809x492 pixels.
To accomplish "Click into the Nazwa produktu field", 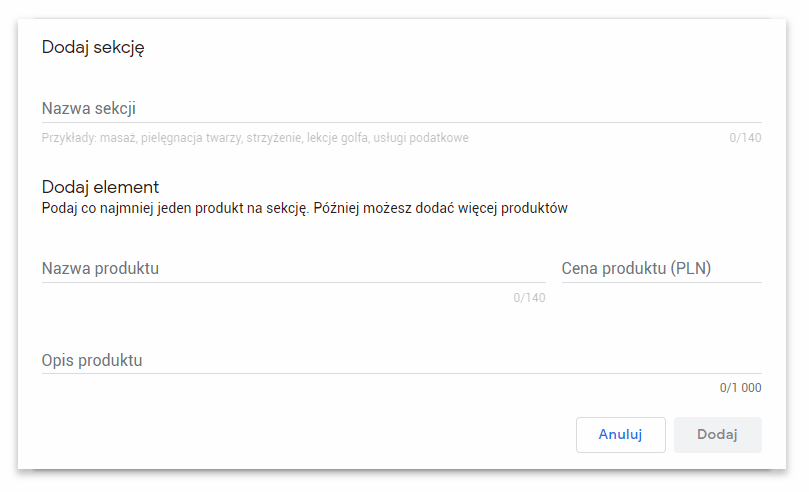I will point(294,269).
